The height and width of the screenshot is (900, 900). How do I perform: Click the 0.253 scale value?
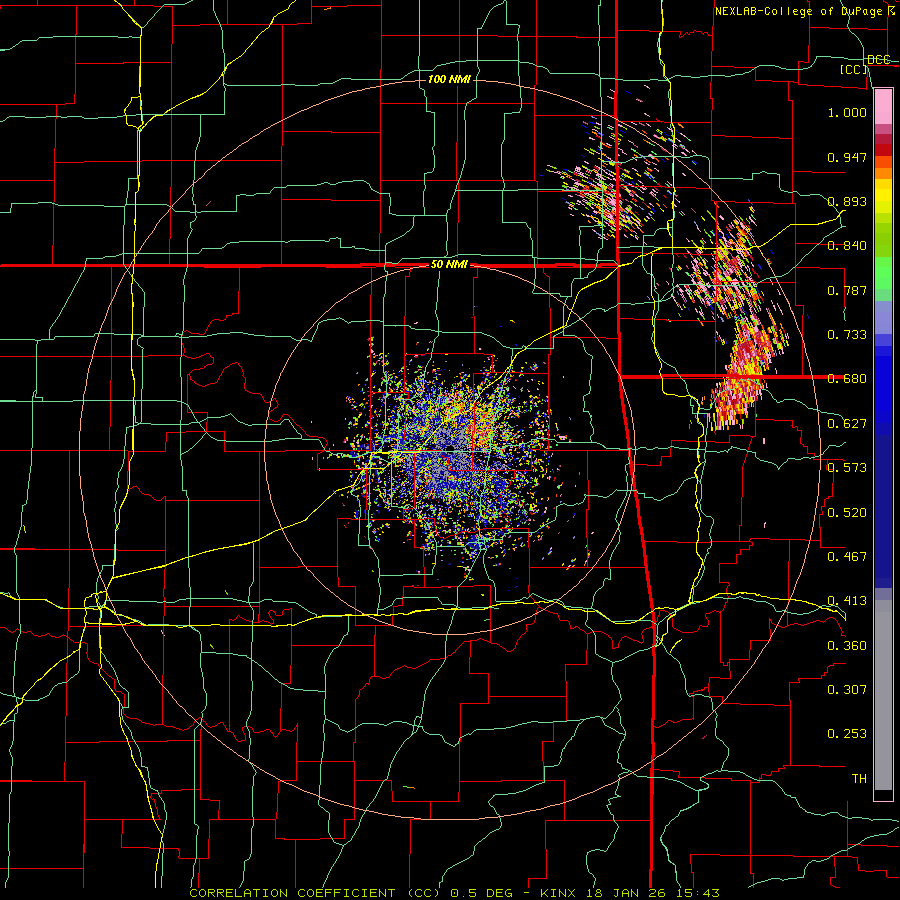pyautogui.click(x=847, y=734)
